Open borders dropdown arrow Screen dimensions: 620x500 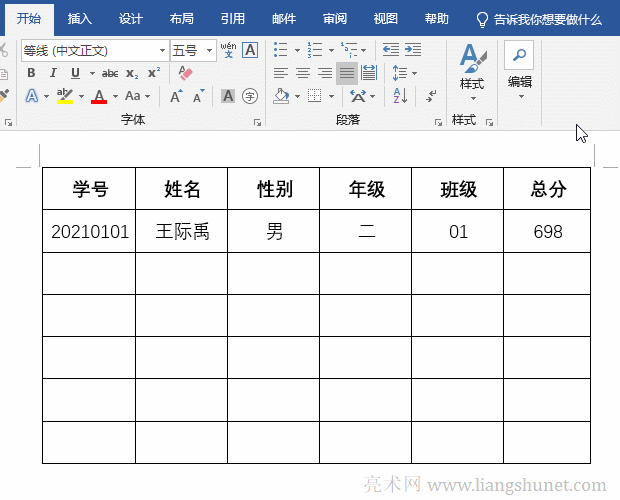(x=331, y=96)
